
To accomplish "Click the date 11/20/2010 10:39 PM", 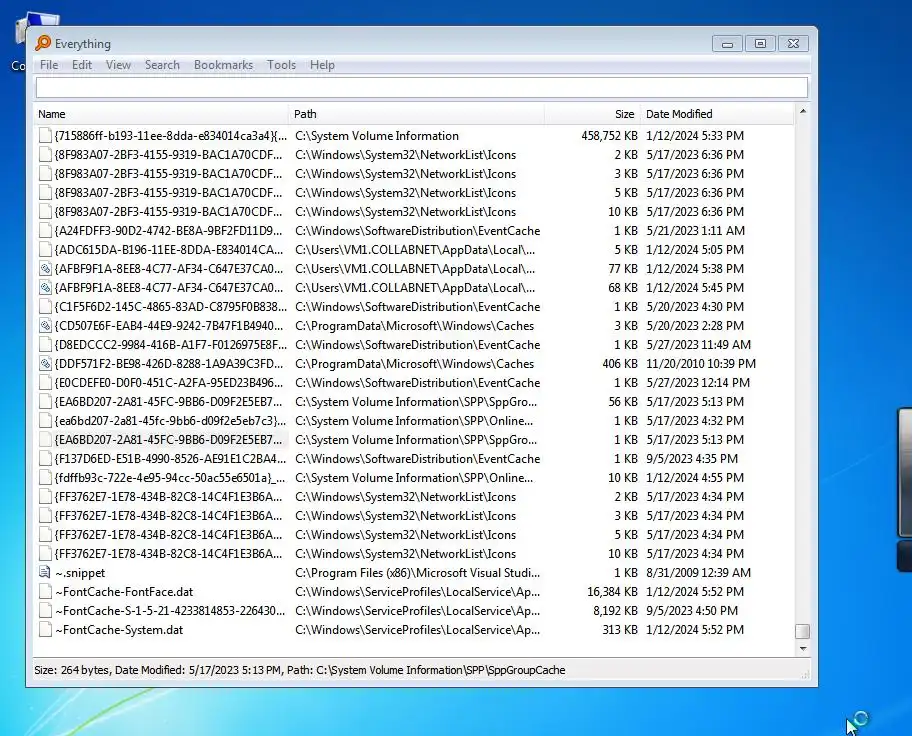I will click(701, 364).
